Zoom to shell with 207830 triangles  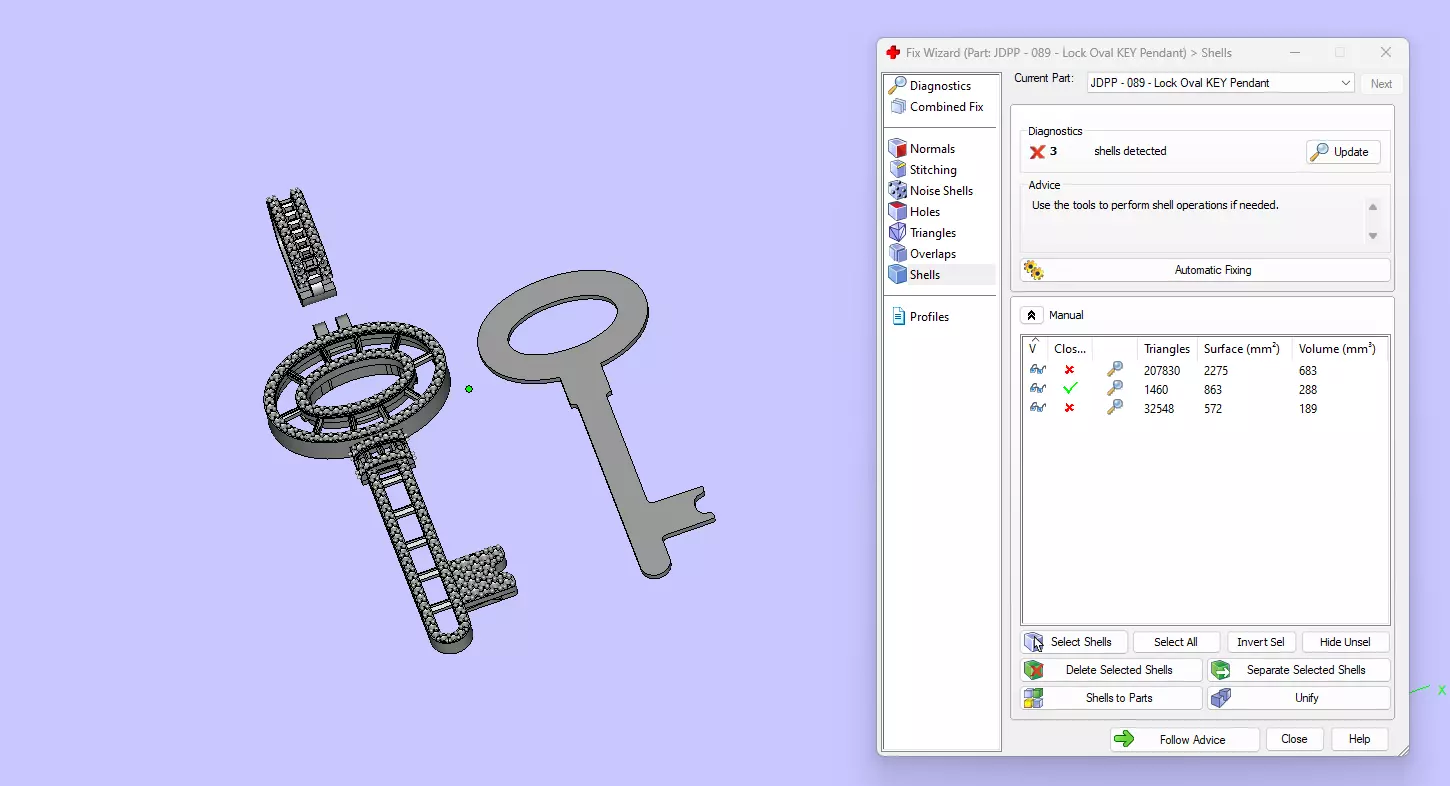tap(1115, 370)
